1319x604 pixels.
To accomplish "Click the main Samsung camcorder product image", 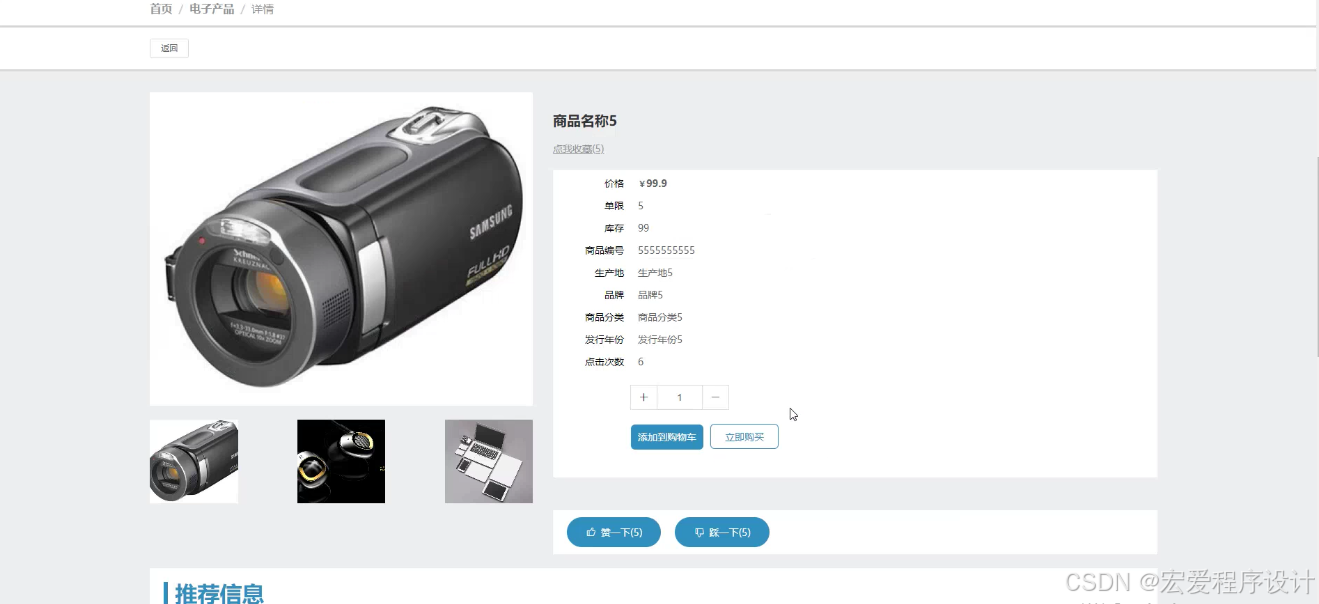I will [x=341, y=249].
